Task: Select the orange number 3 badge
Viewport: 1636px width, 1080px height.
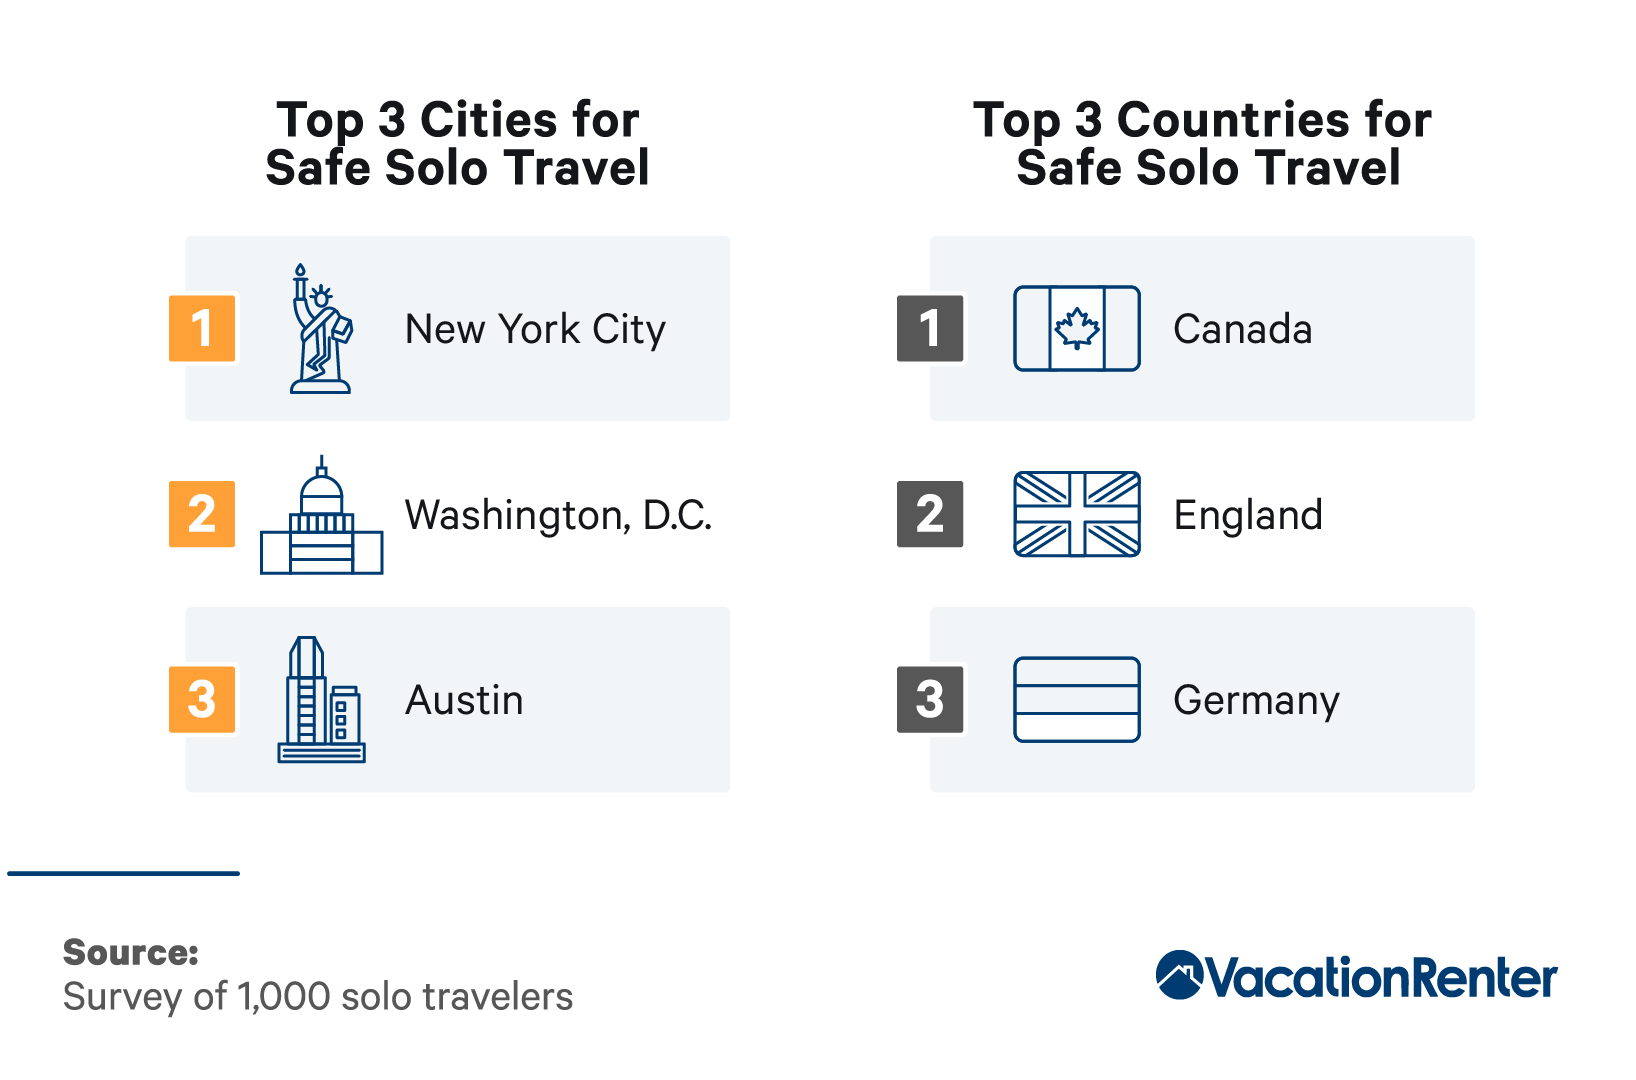Action: 202,700
